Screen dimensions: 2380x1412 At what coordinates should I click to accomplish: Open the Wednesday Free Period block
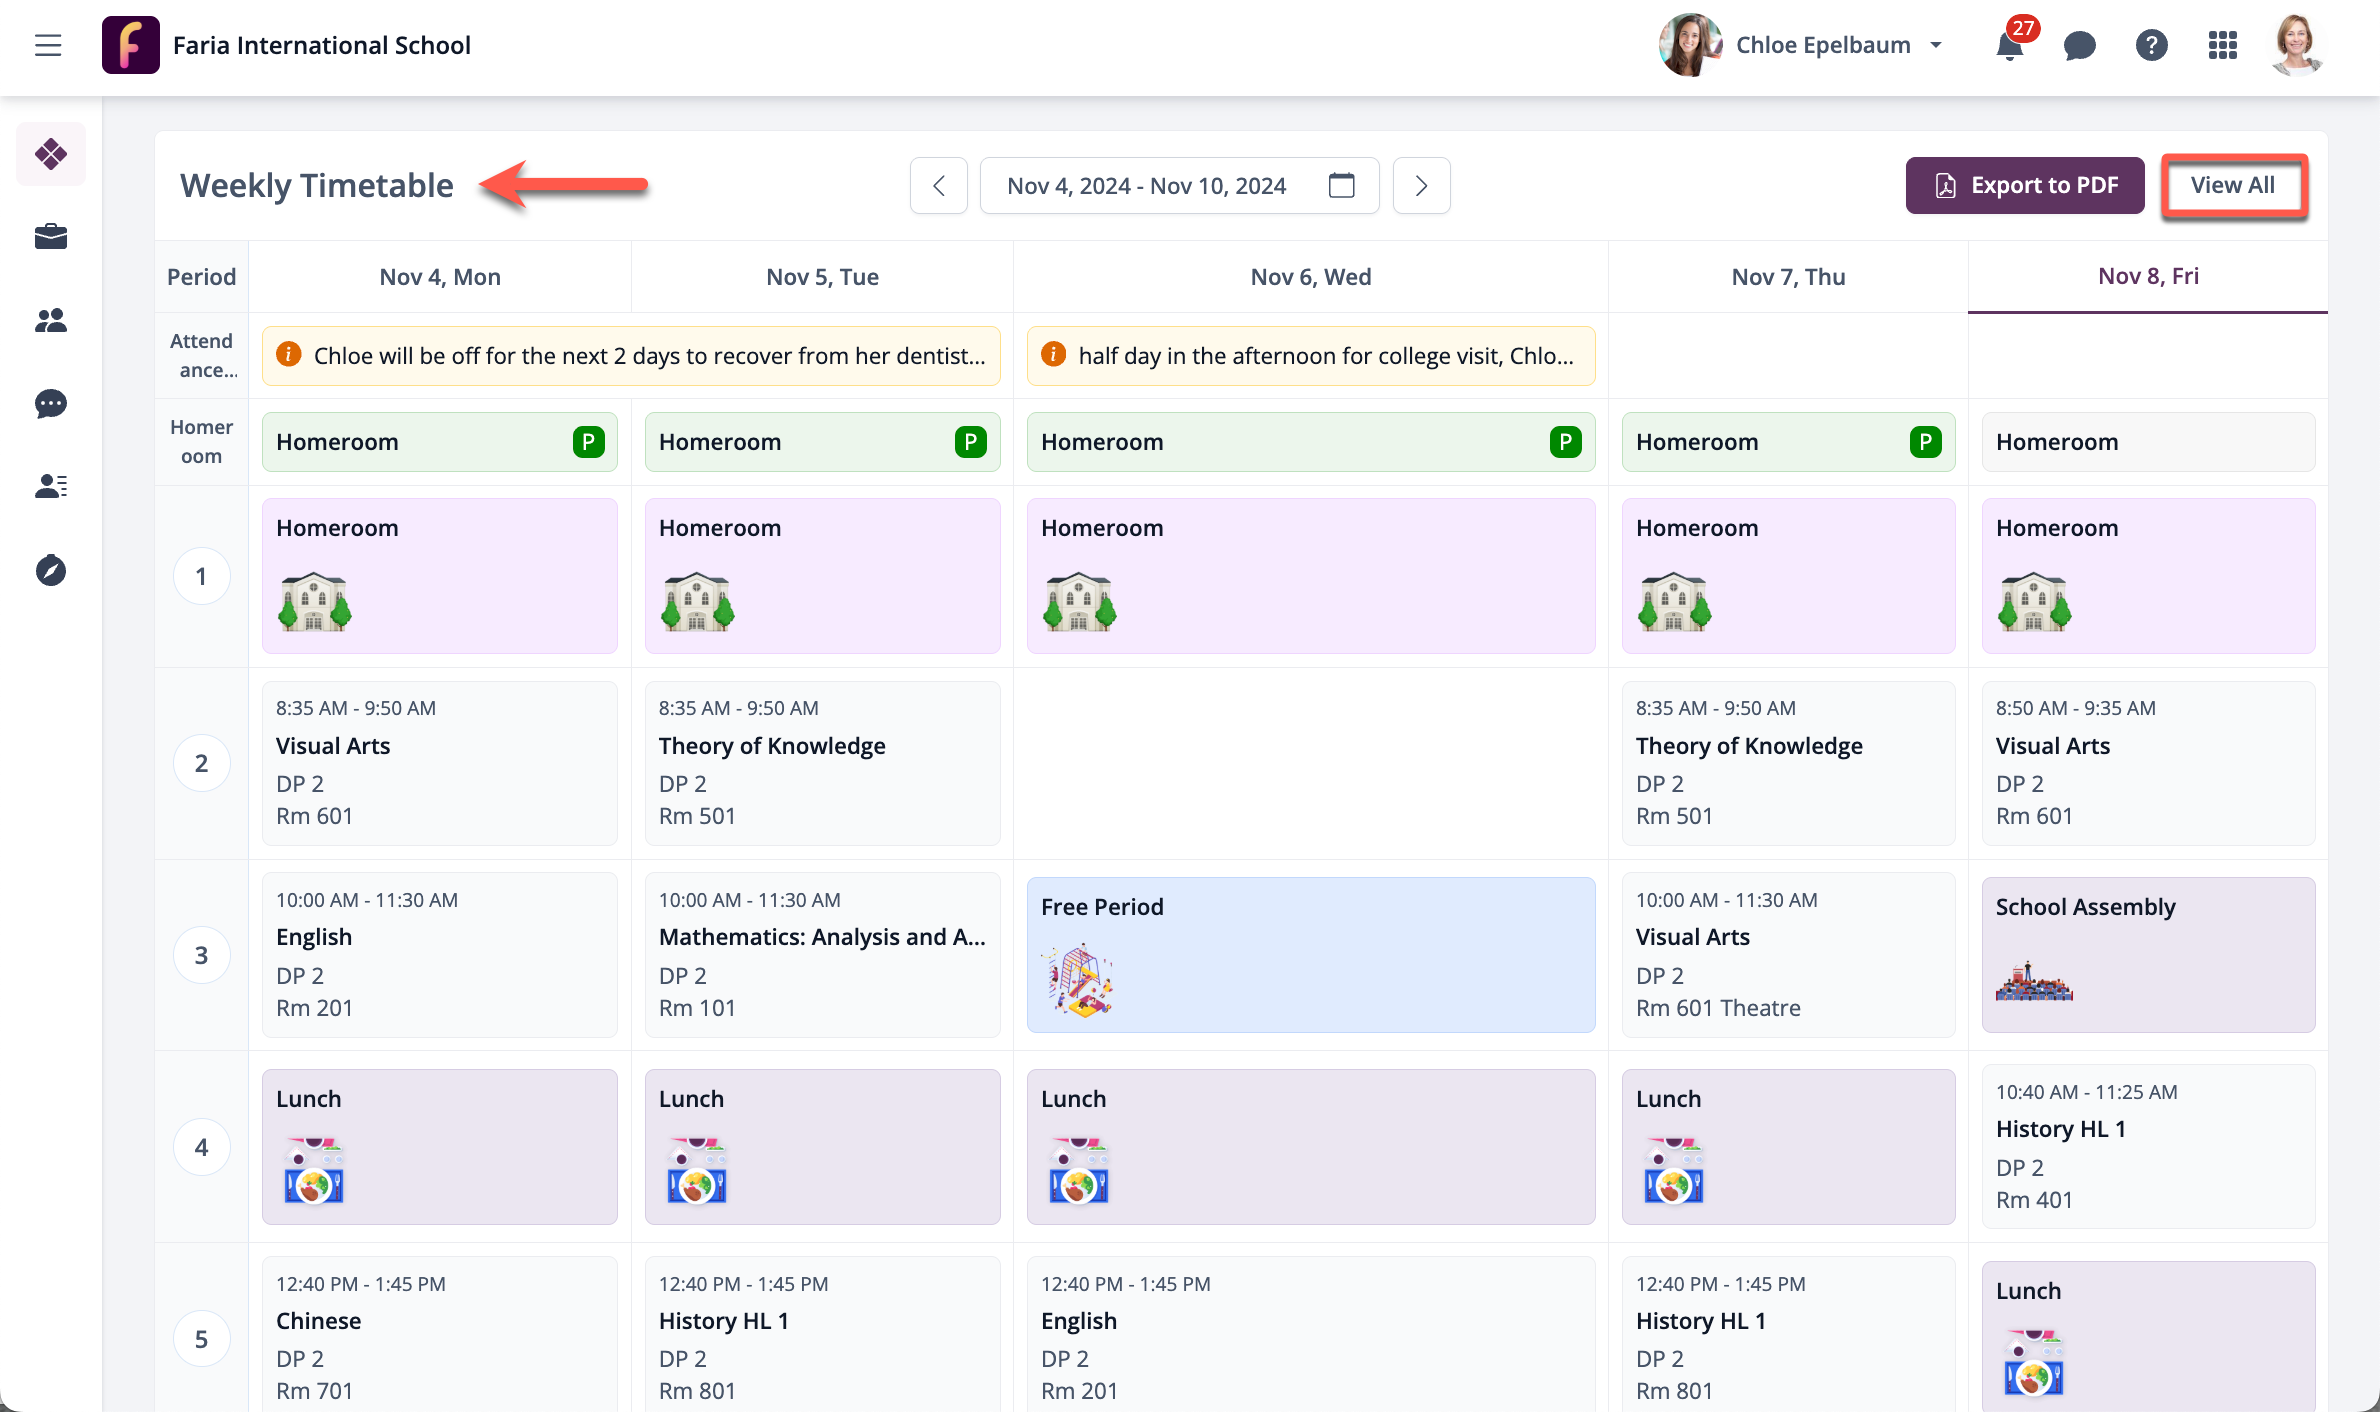(1310, 954)
